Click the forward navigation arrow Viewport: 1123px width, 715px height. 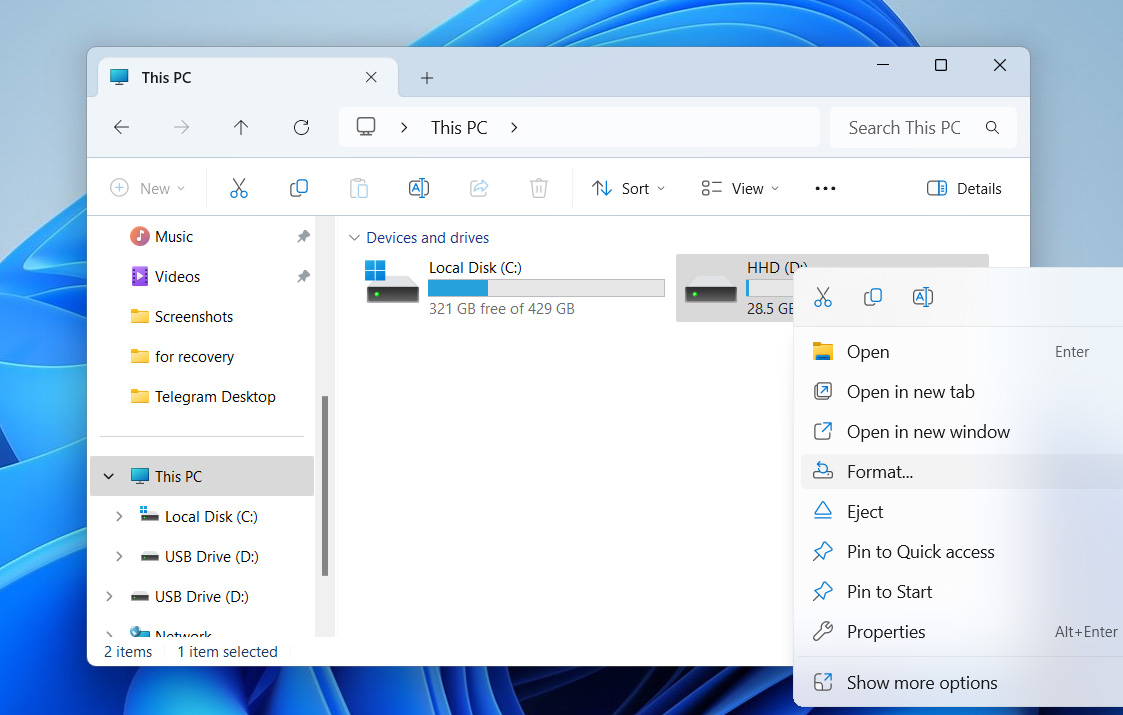(182, 128)
